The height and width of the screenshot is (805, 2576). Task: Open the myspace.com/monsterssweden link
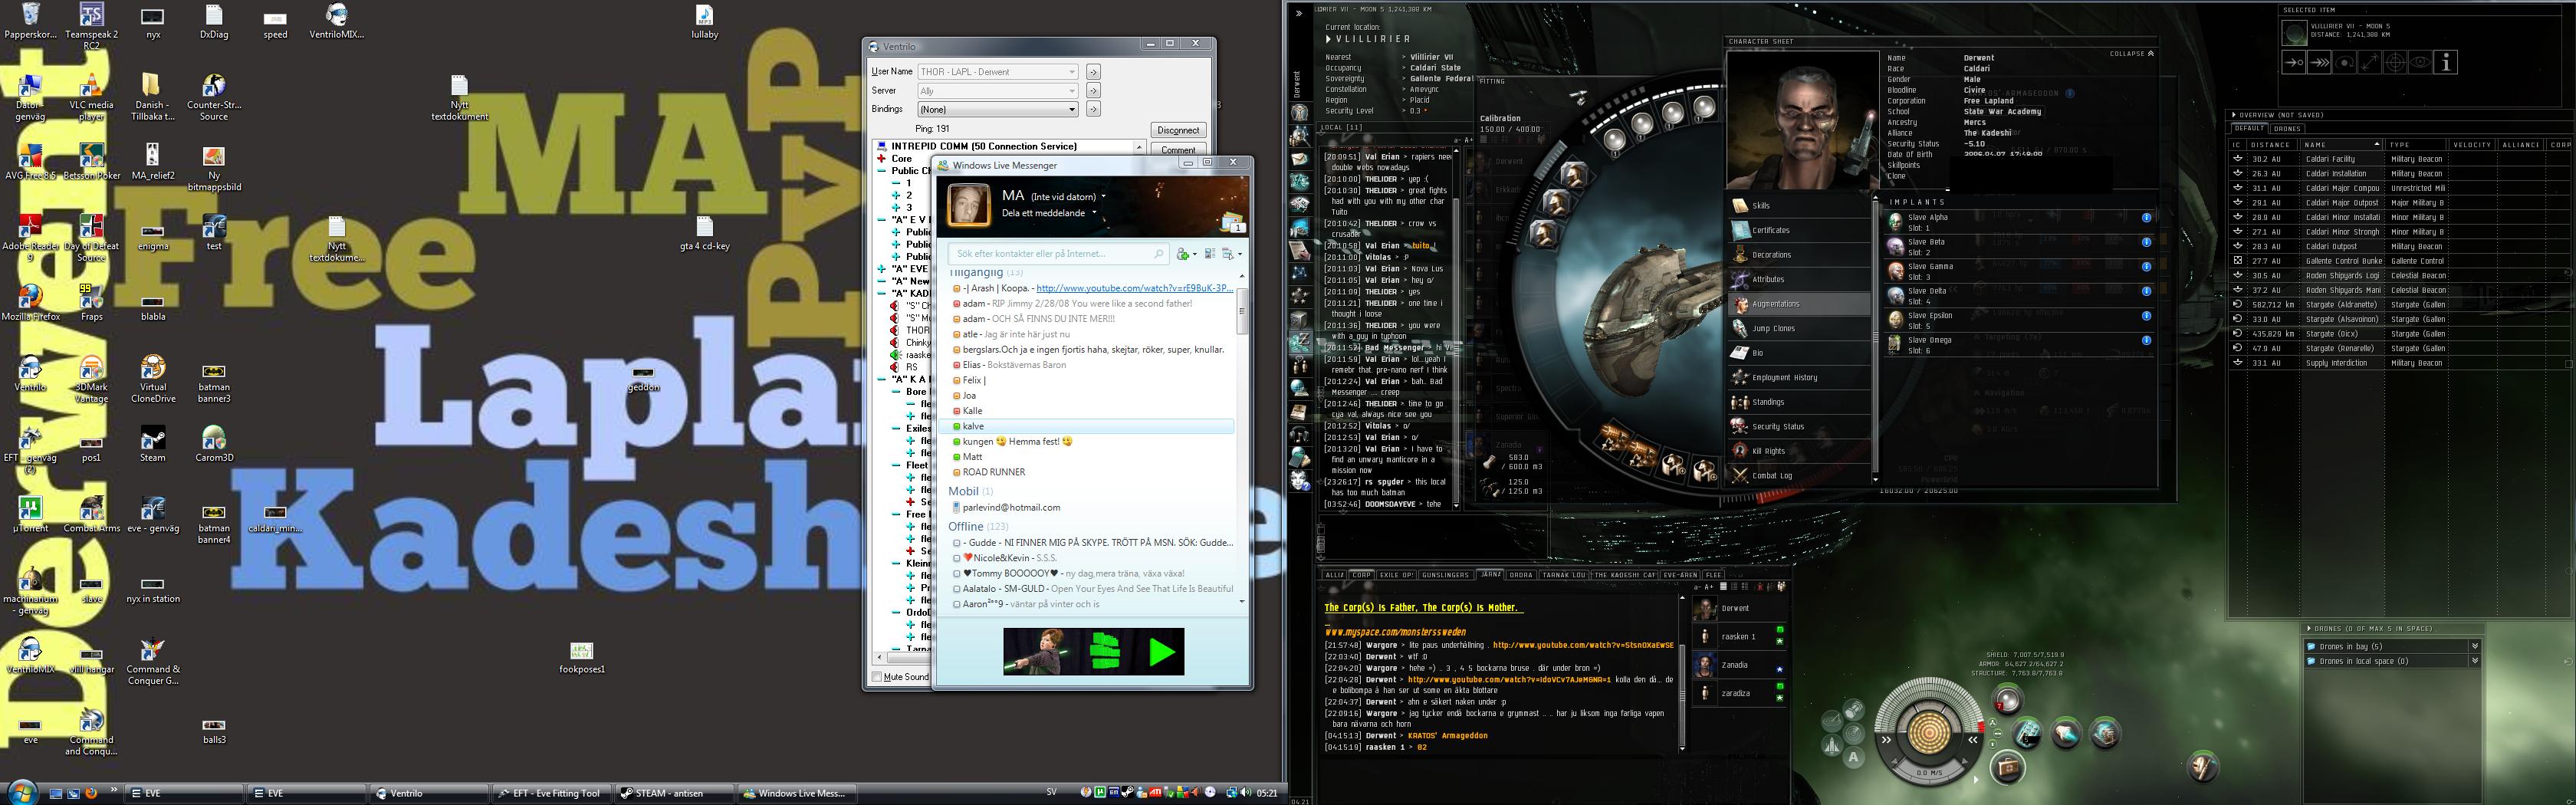pos(1395,632)
